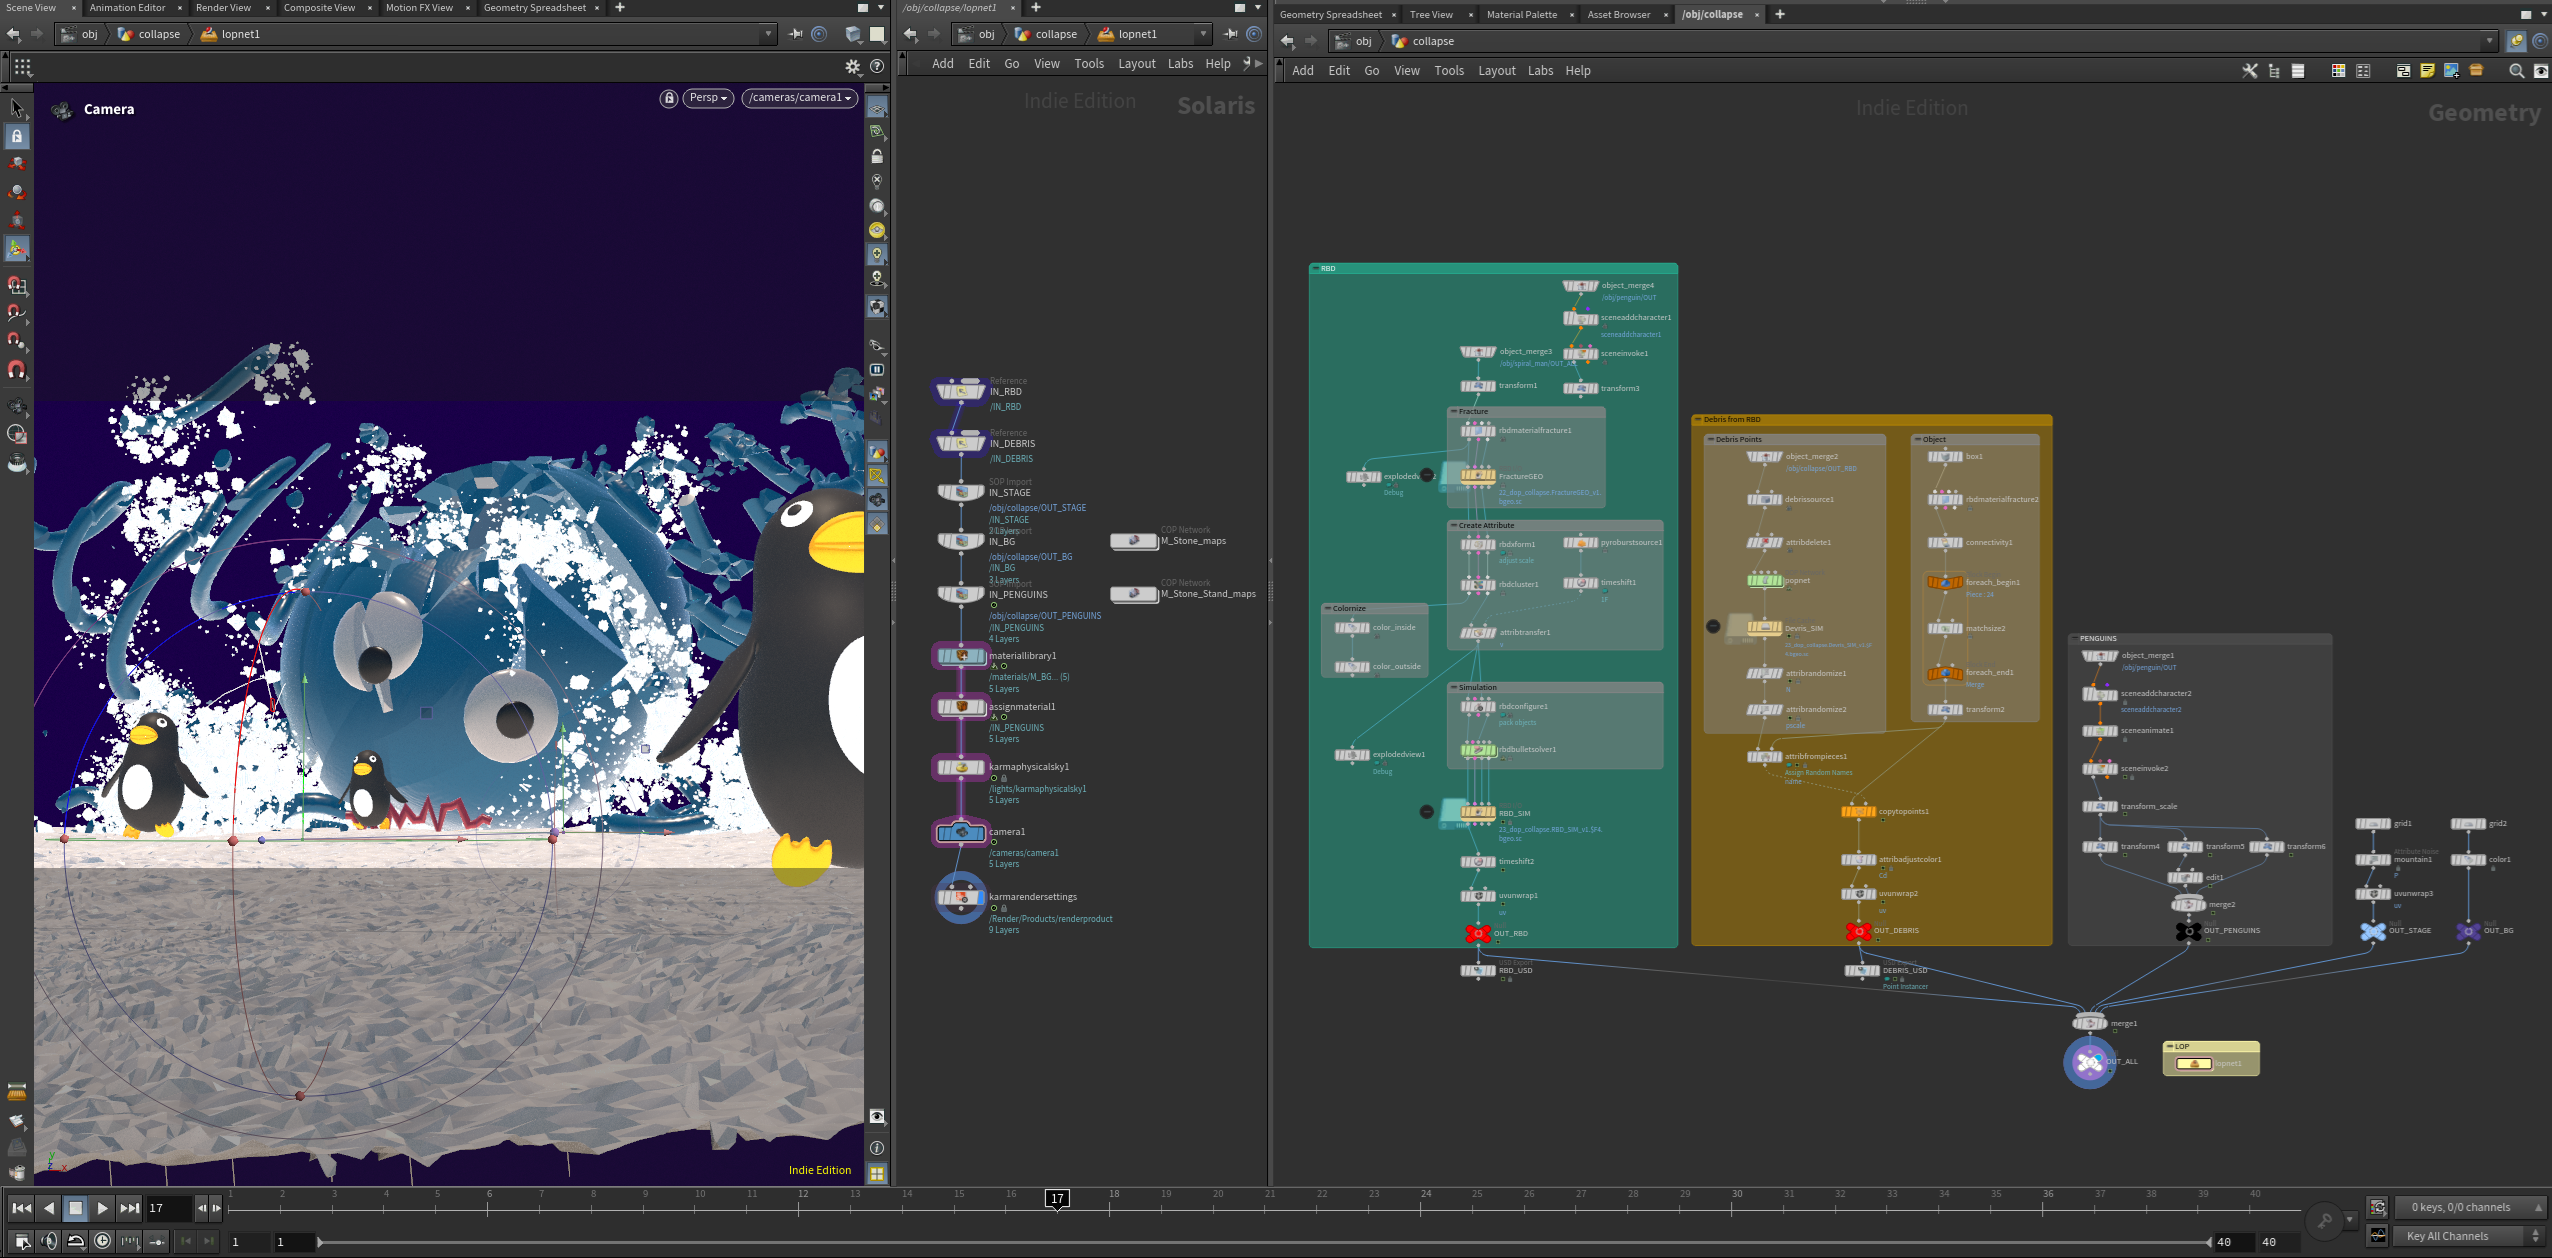
Task: Activate the grid snapping magnet icon
Action: (x=17, y=285)
